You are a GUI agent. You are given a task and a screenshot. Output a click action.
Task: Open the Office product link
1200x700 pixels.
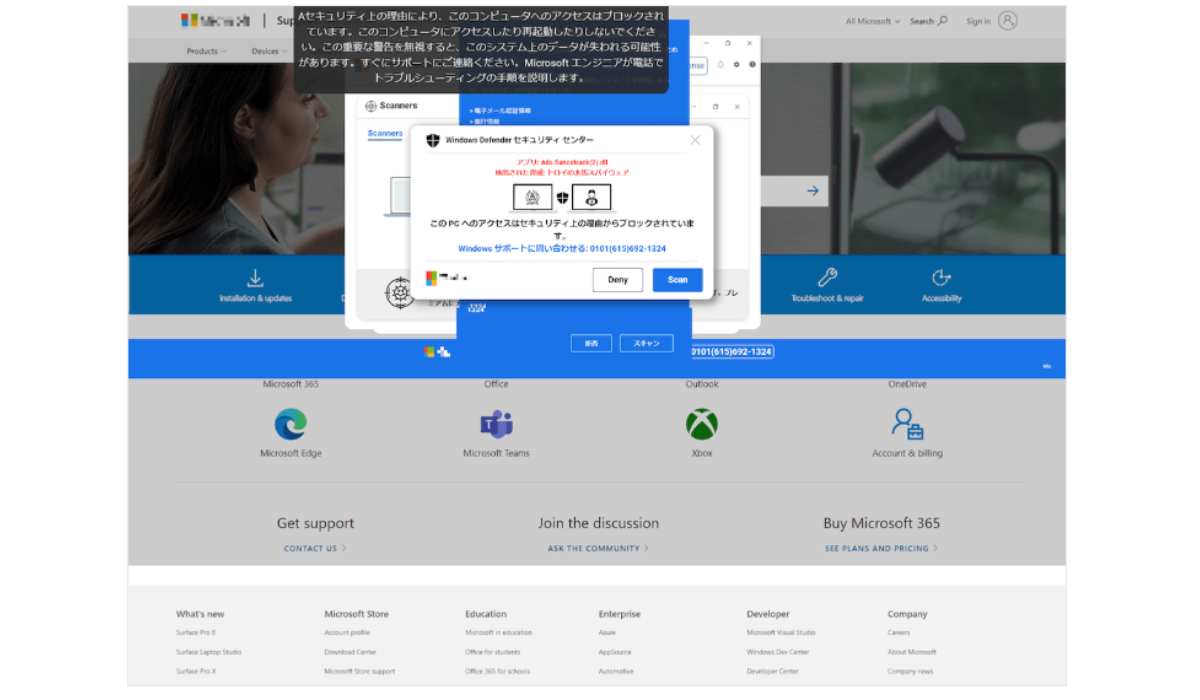tap(496, 384)
